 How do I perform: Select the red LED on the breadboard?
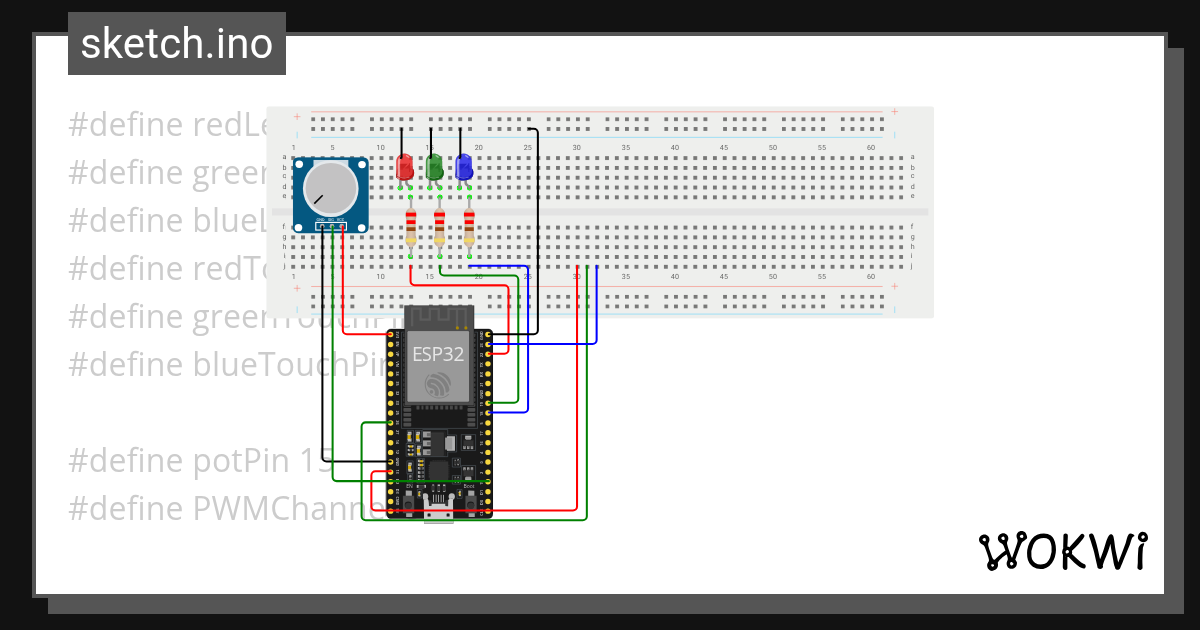404,167
